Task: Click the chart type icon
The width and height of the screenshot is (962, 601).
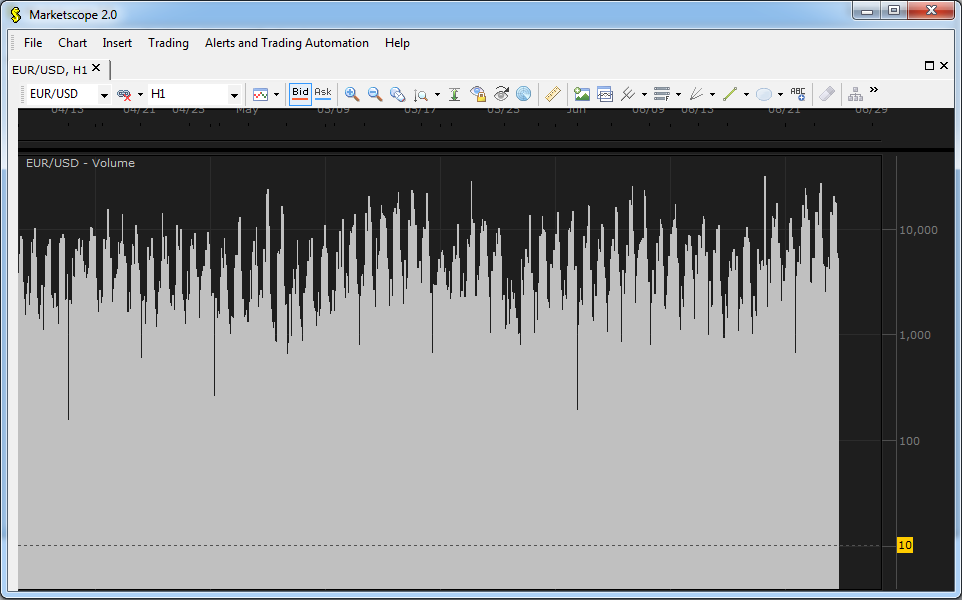Action: [x=261, y=94]
